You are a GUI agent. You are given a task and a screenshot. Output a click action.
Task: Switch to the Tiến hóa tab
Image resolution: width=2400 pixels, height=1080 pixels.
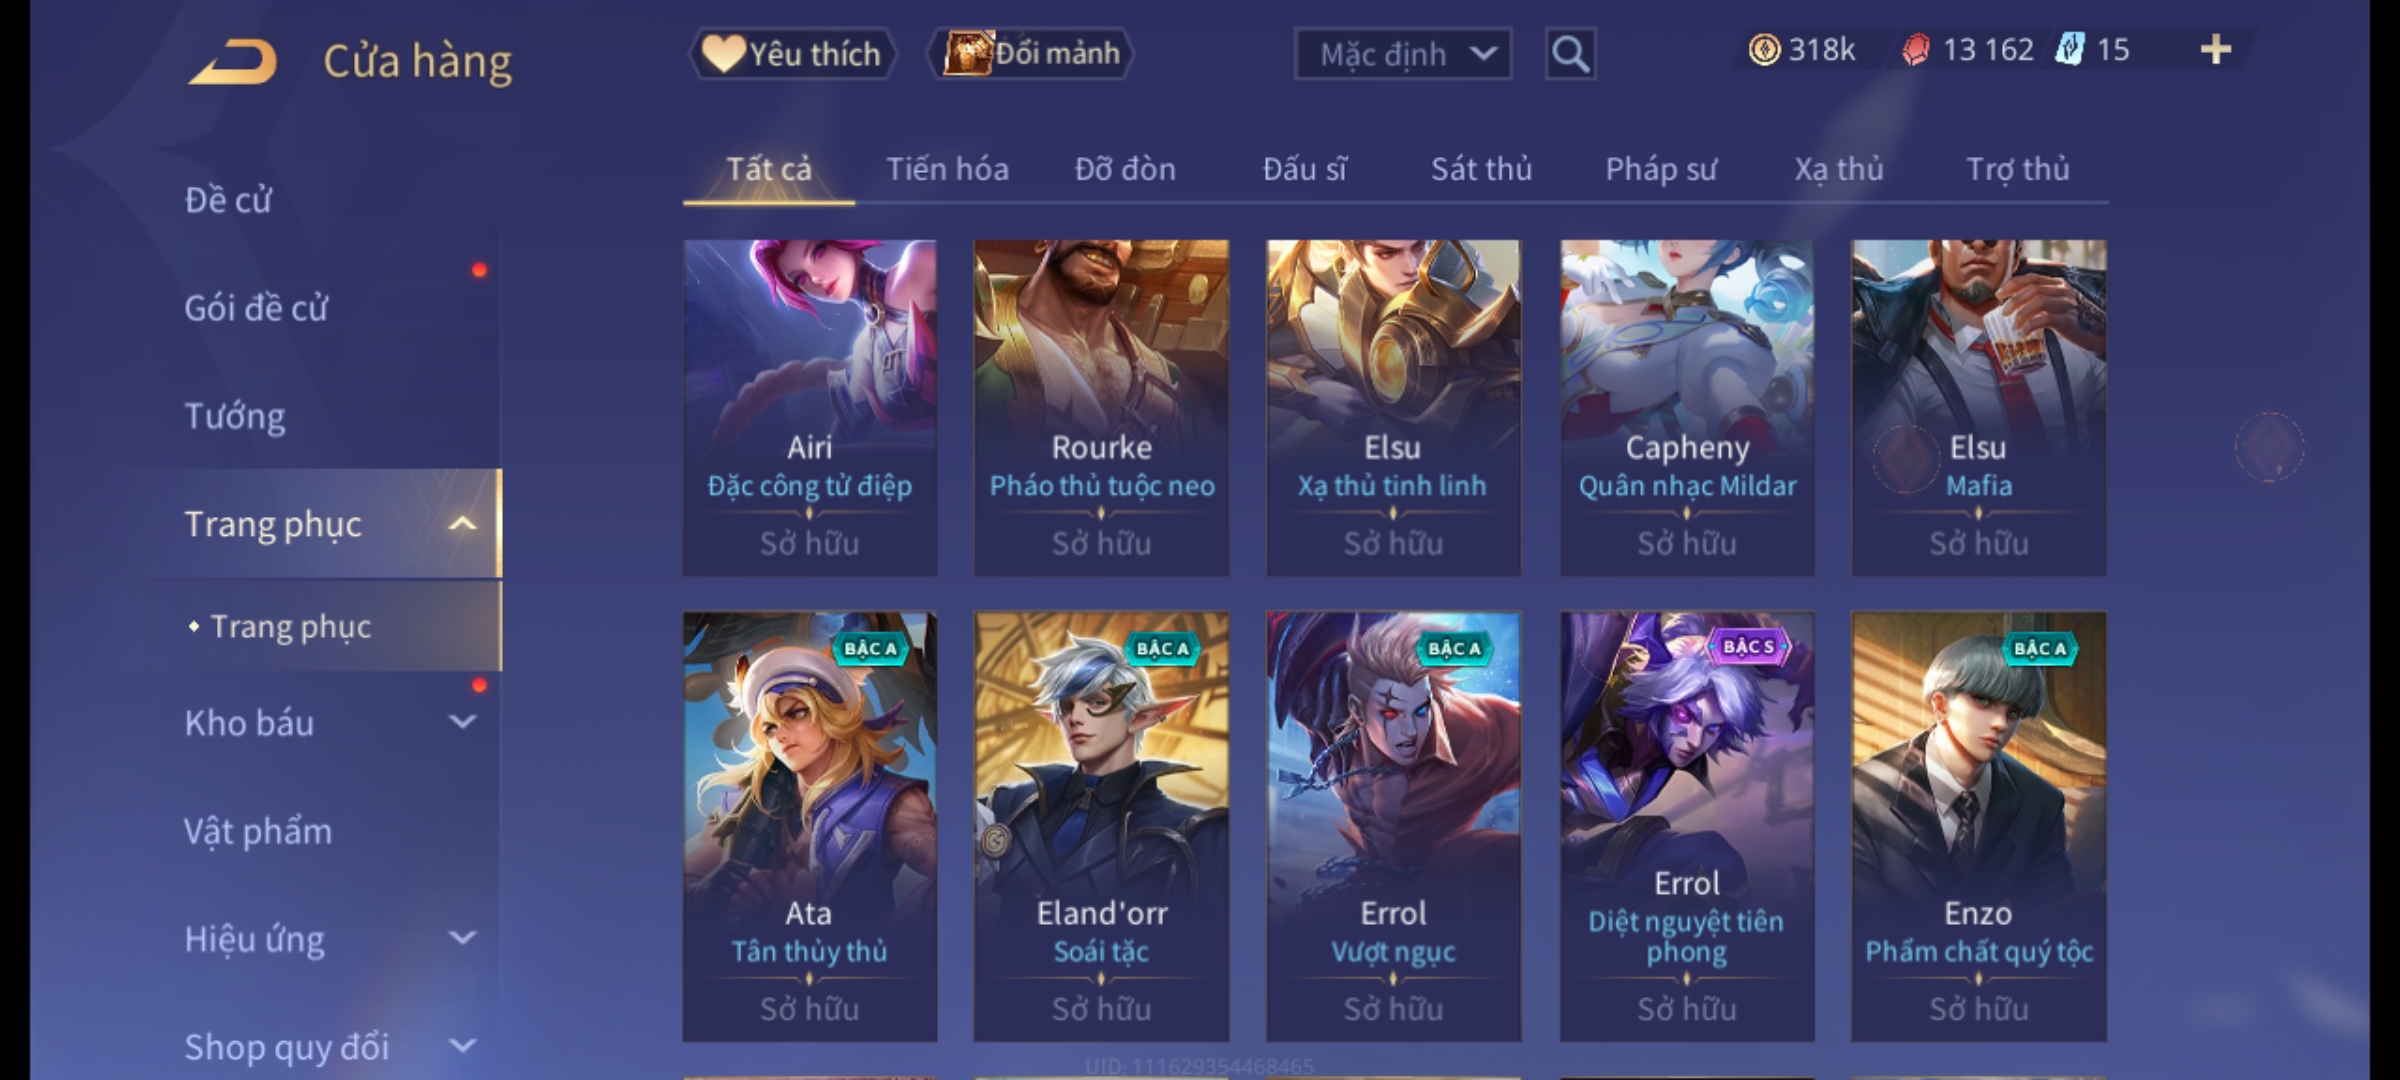(947, 170)
